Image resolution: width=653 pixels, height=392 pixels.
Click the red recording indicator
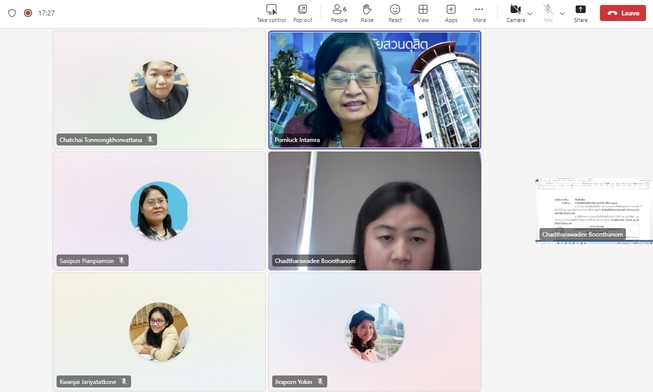28,13
